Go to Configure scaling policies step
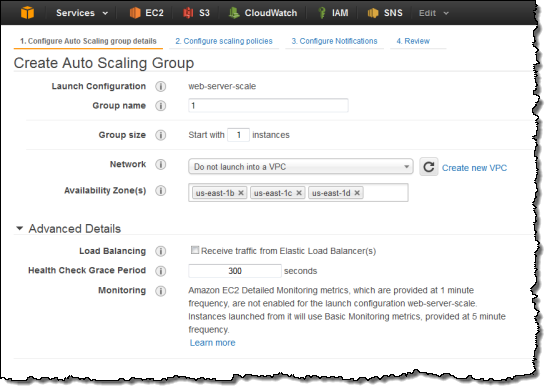This screenshot has width=550, height=391. coord(224,41)
